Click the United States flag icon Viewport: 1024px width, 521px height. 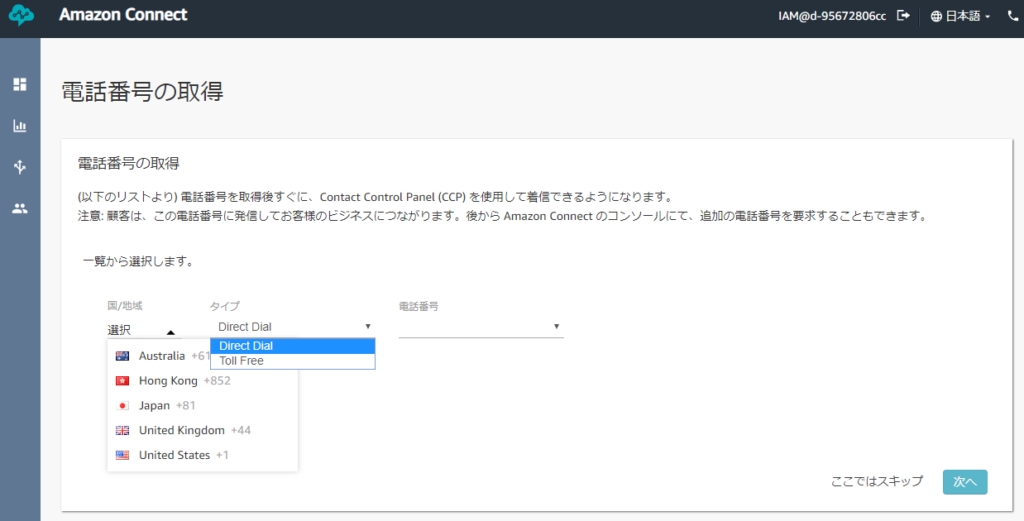(122, 455)
